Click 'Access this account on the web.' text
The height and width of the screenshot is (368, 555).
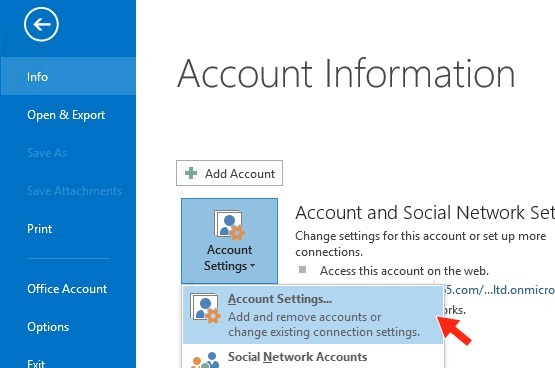pyautogui.click(x=404, y=271)
